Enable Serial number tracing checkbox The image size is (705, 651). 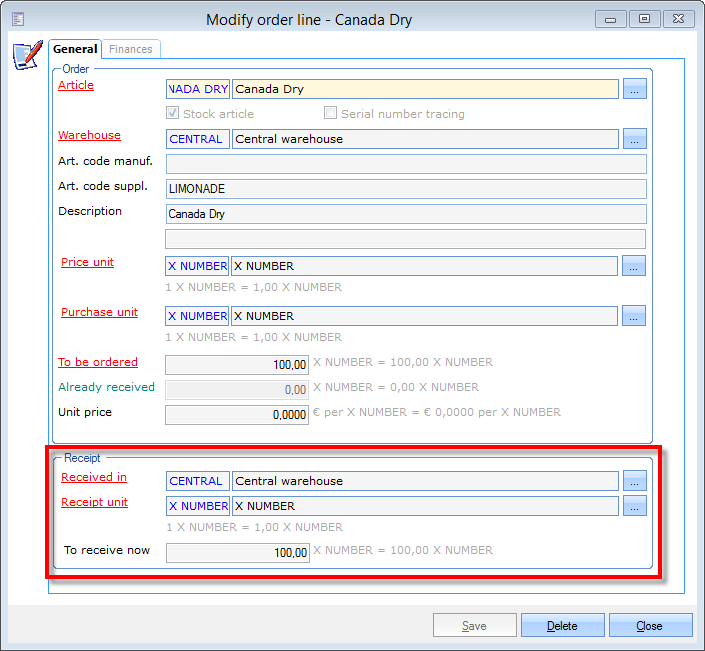331,114
